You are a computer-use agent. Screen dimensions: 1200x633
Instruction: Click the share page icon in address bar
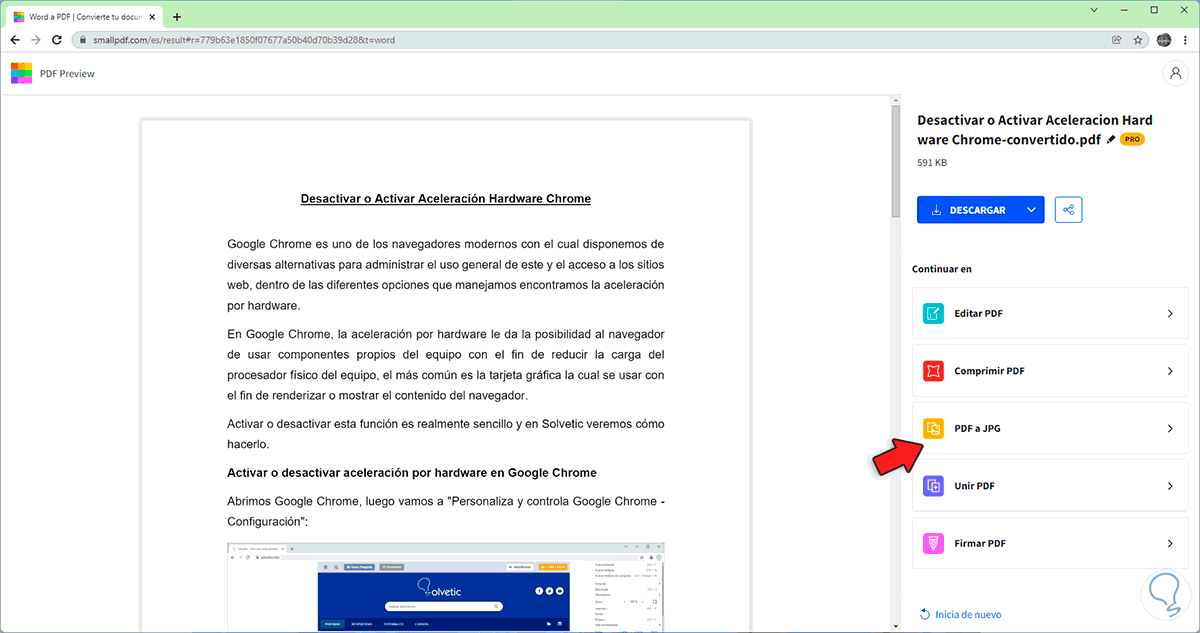click(x=1116, y=40)
